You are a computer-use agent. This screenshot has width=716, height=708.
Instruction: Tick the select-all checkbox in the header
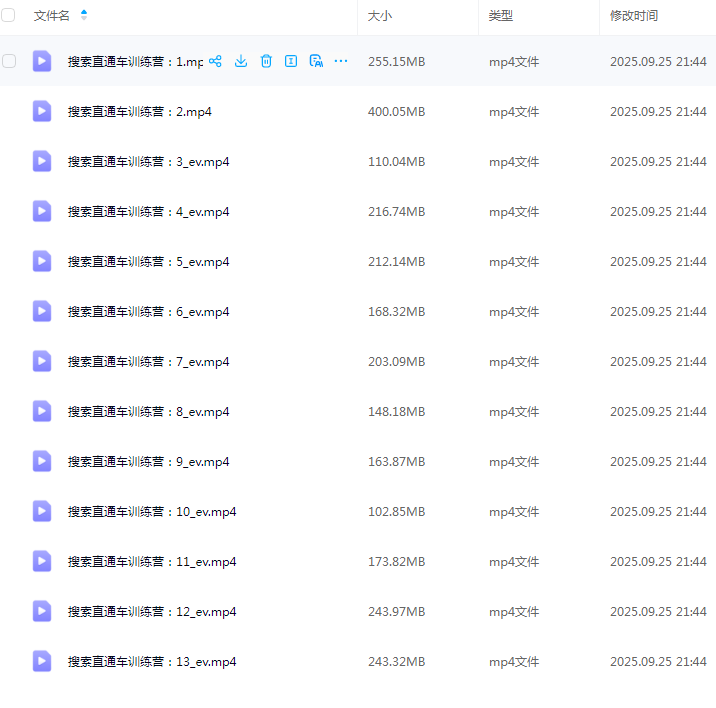coord(8,15)
